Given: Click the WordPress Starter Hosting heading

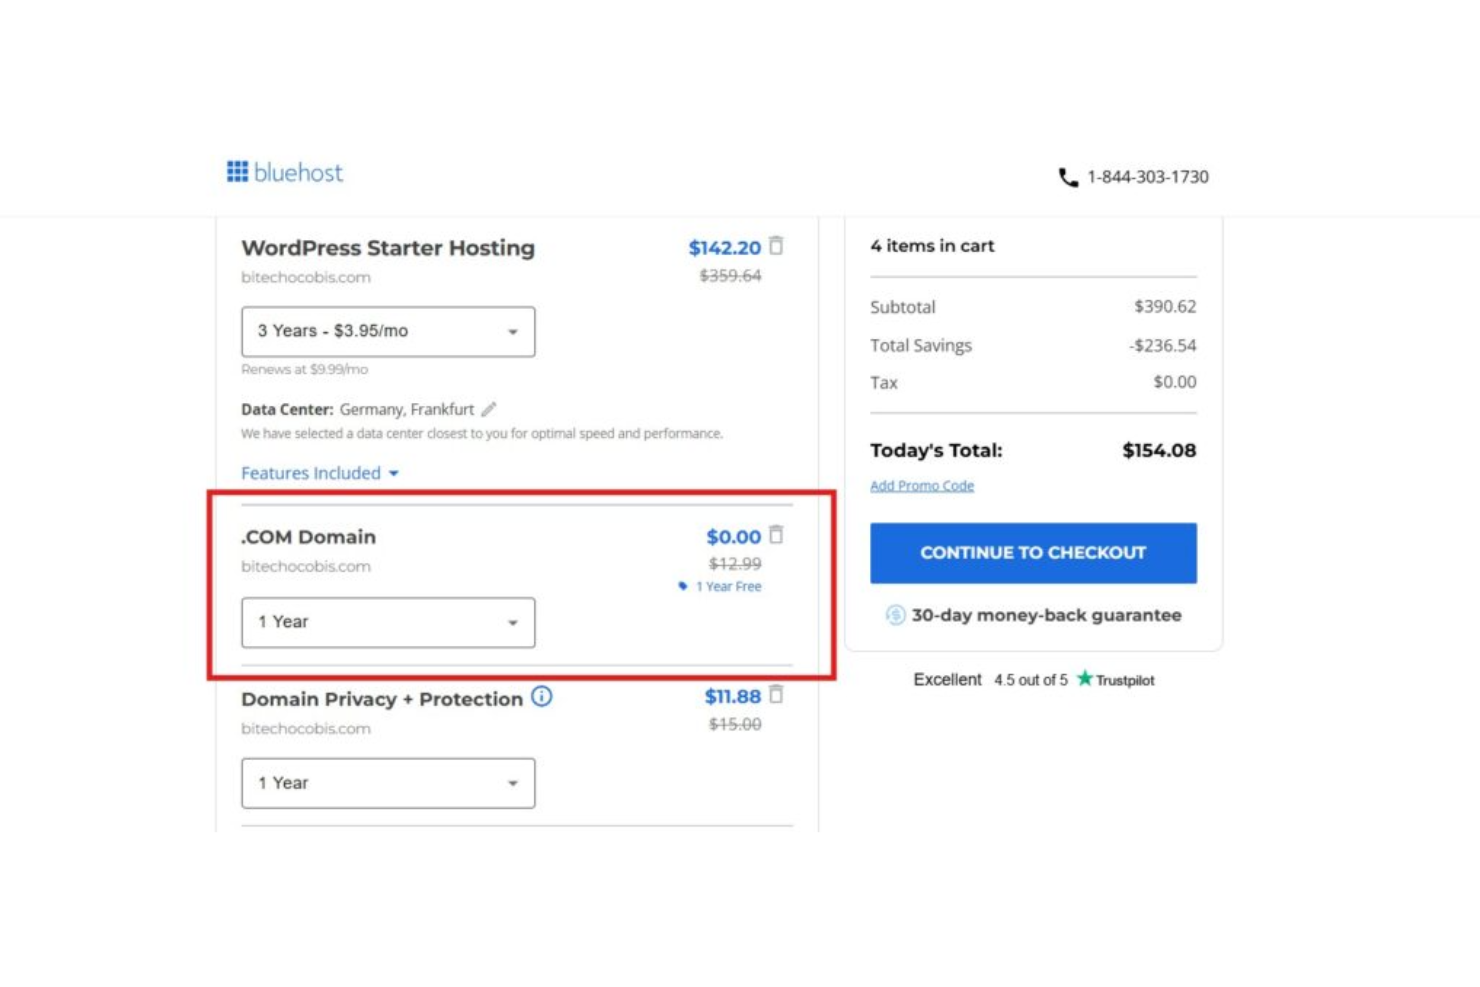Looking at the screenshot, I should tap(387, 247).
